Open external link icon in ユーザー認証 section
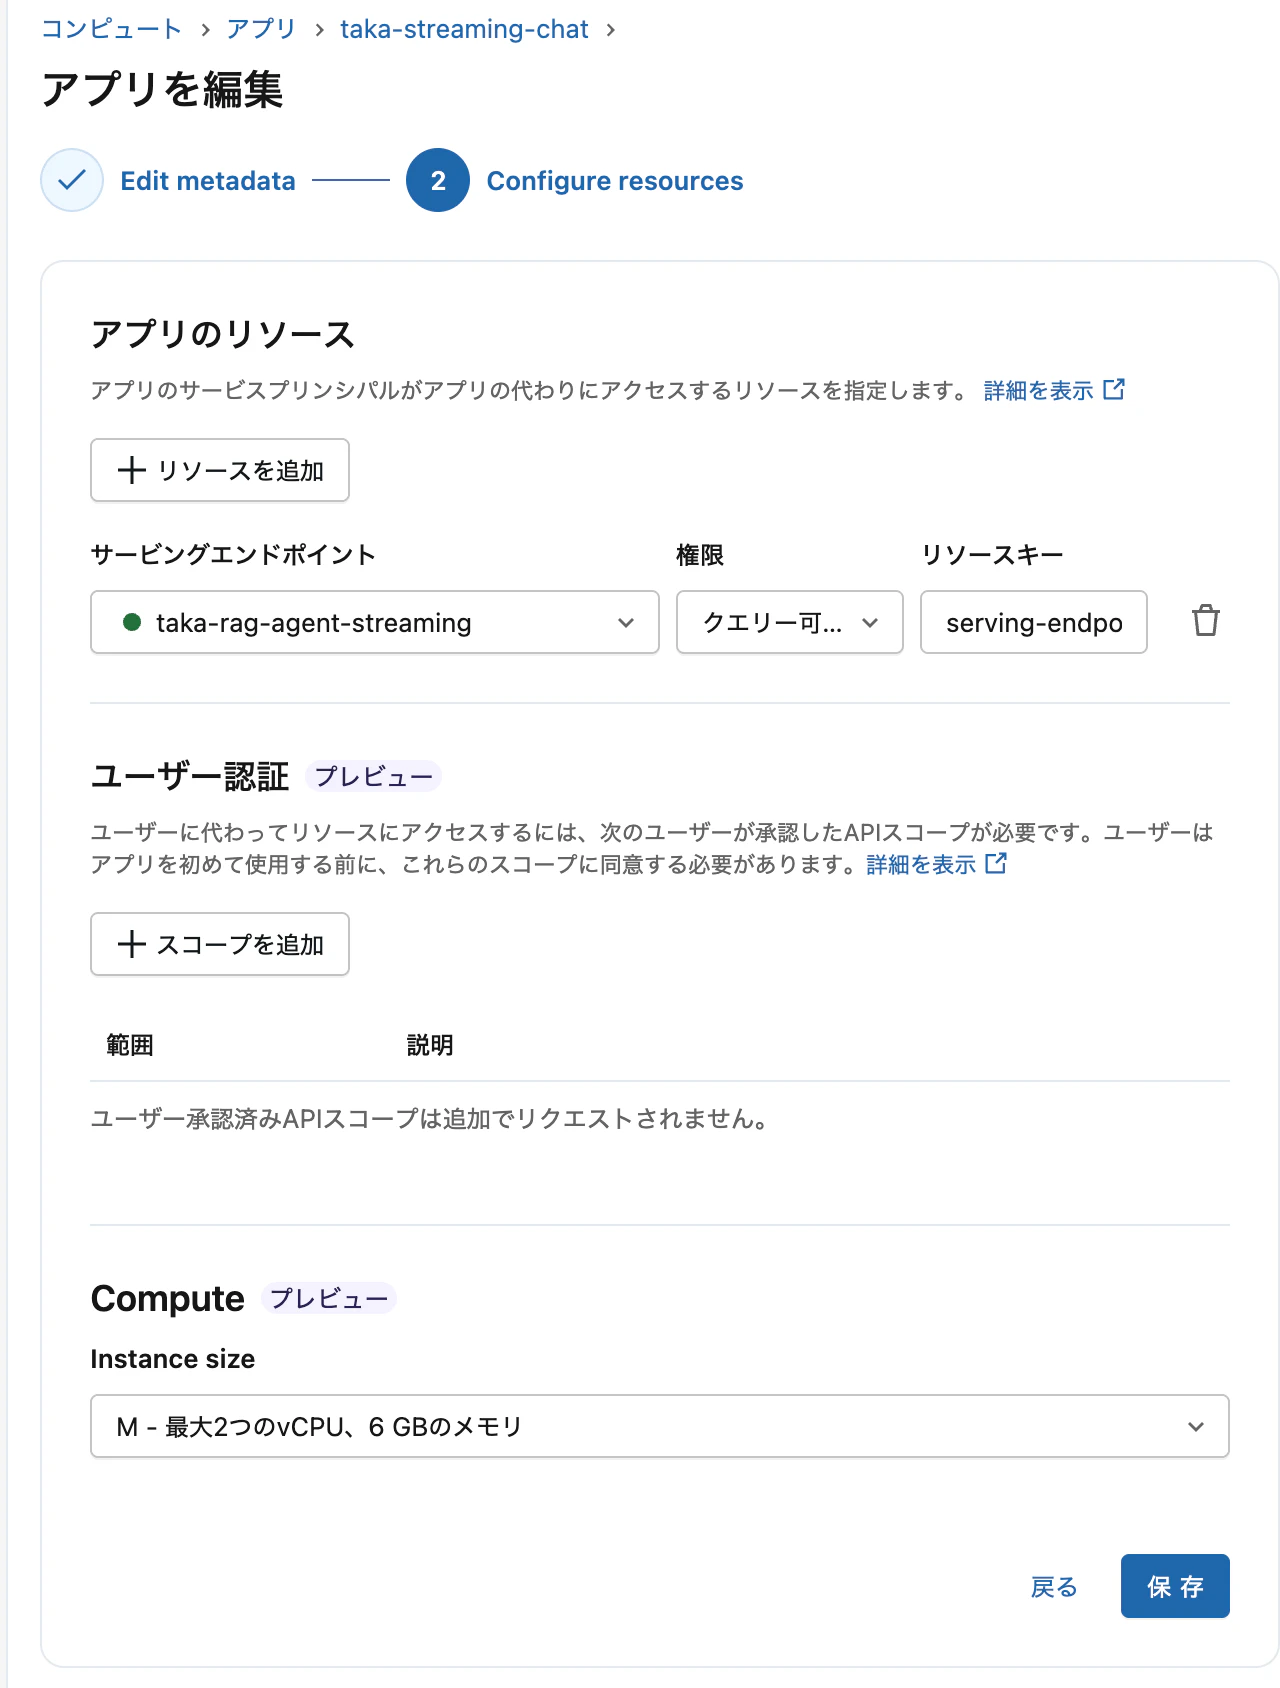1280x1688 pixels. (x=996, y=863)
